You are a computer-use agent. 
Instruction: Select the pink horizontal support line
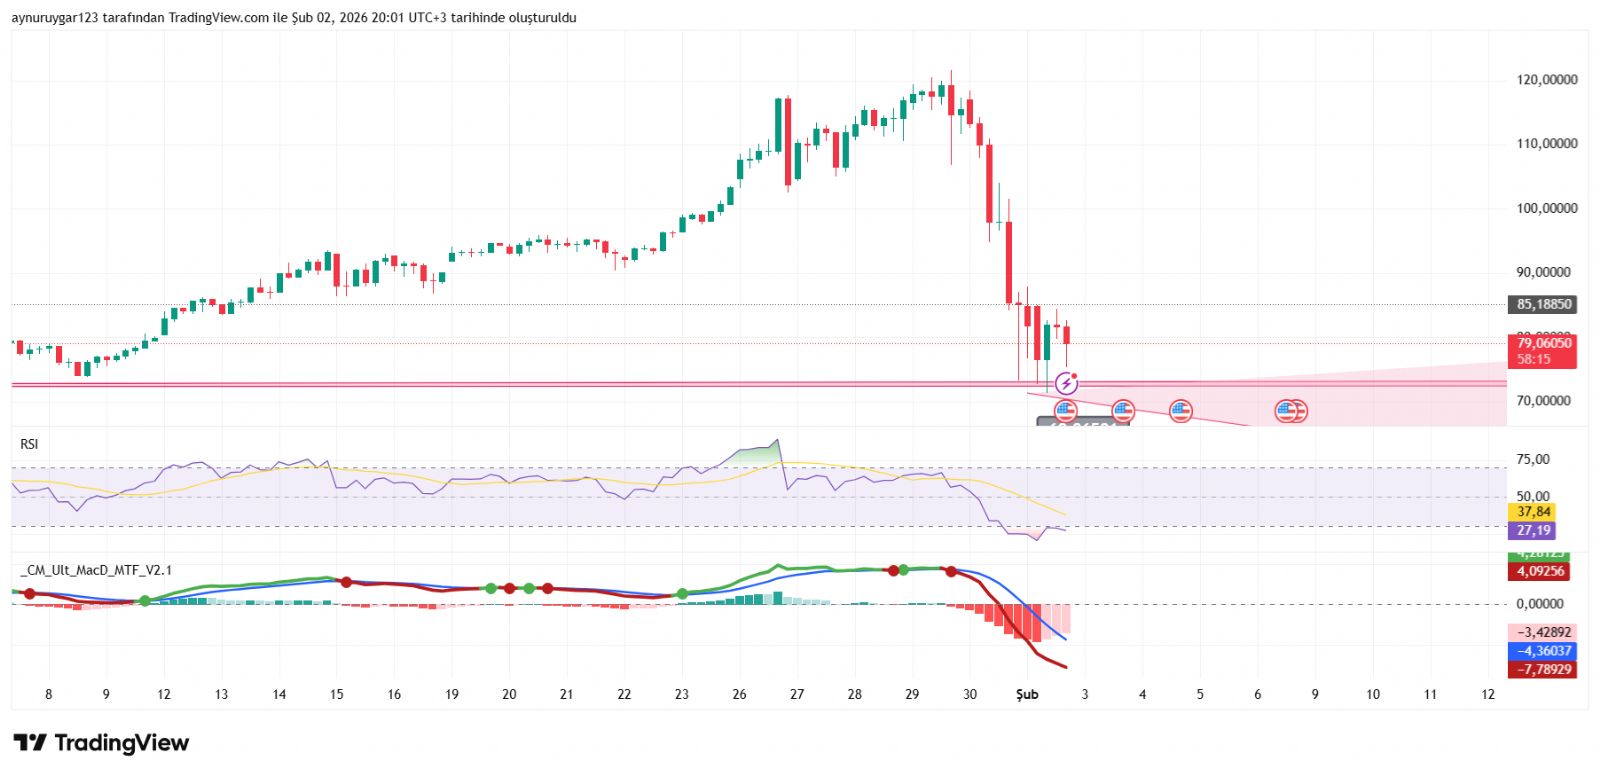(500, 383)
